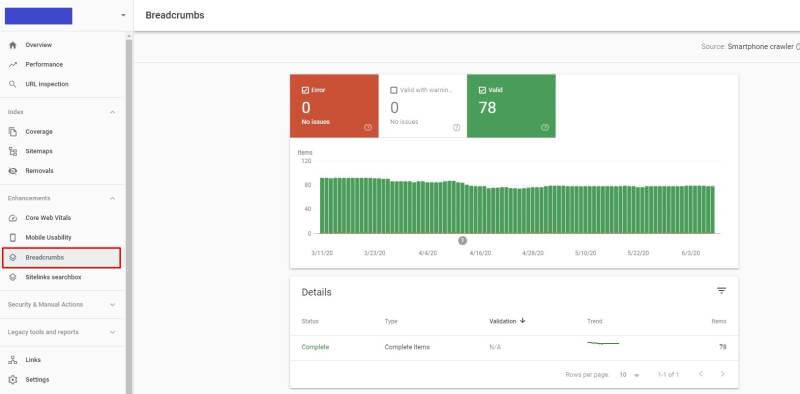Click the filter icon in Details

point(721,291)
